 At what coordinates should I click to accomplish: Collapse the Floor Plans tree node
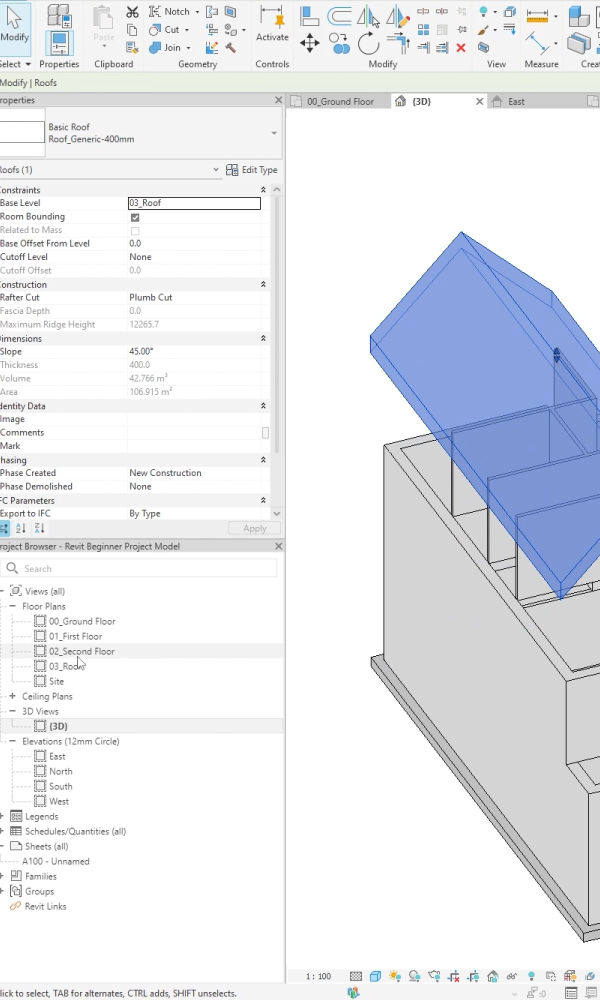tap(13, 606)
